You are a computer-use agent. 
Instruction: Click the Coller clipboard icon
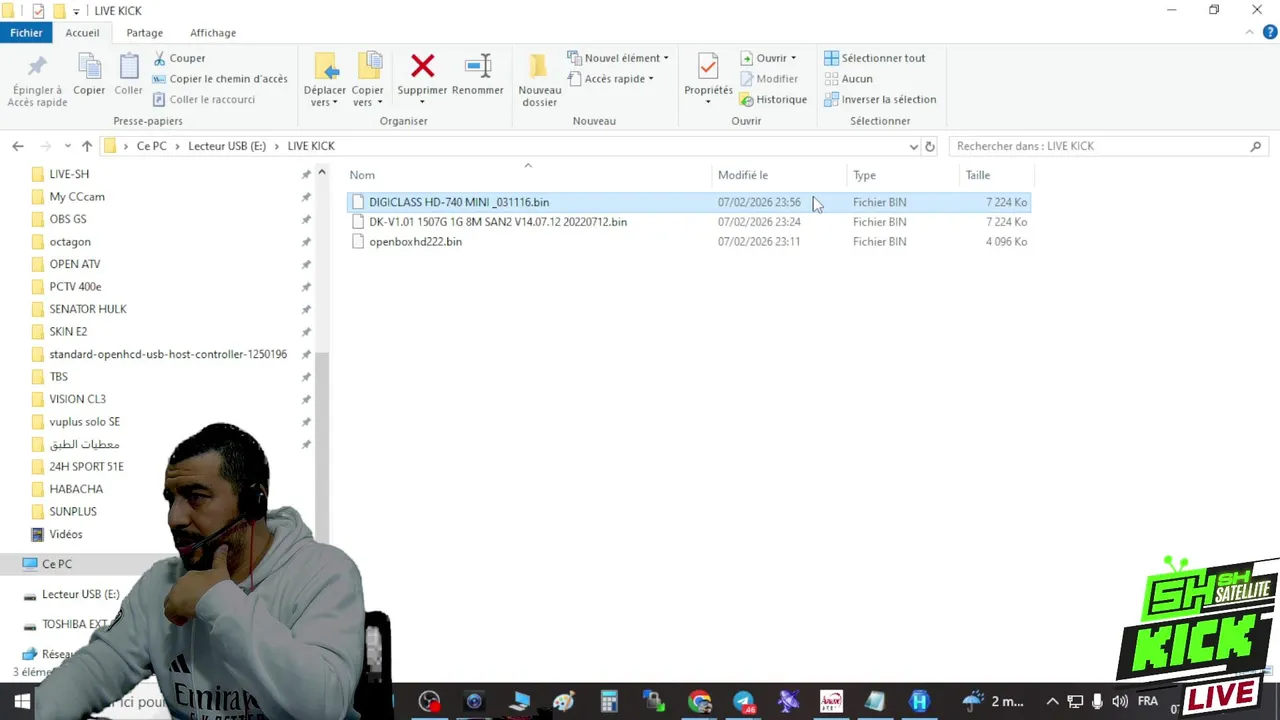pyautogui.click(x=129, y=67)
